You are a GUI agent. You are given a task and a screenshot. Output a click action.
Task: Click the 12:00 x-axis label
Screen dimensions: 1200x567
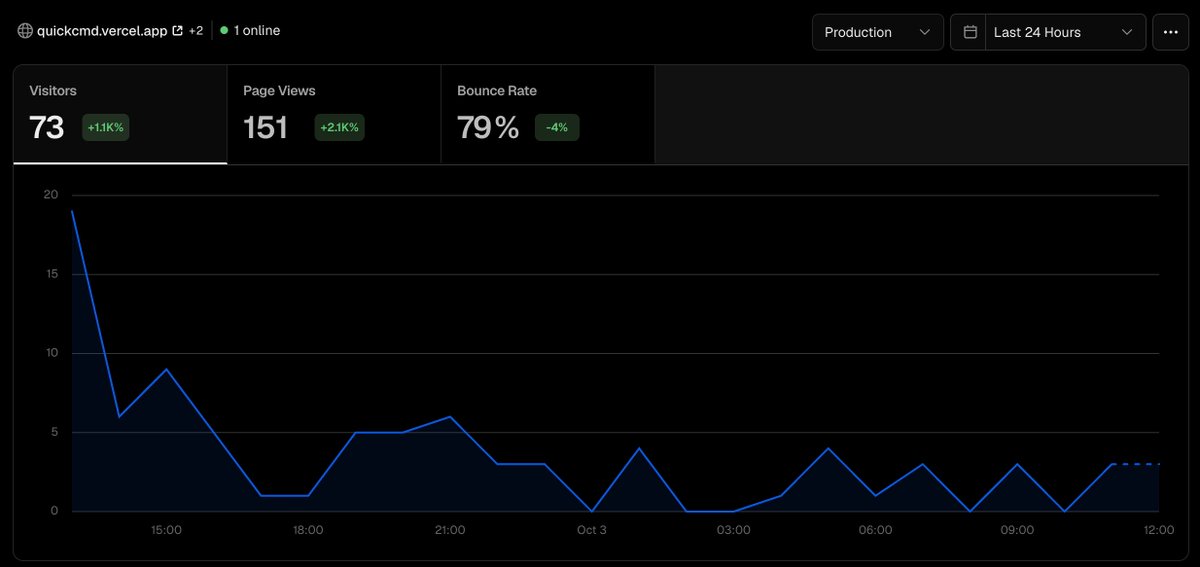[1158, 530]
